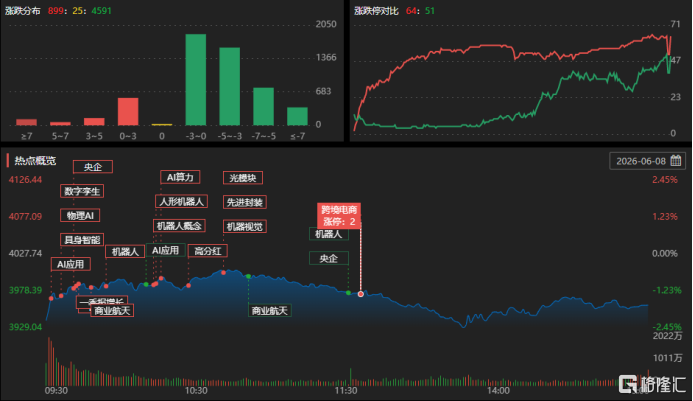This screenshot has width=693, height=401.
Task: Click the 5~7 red distribution bar
Action: click(x=61, y=124)
